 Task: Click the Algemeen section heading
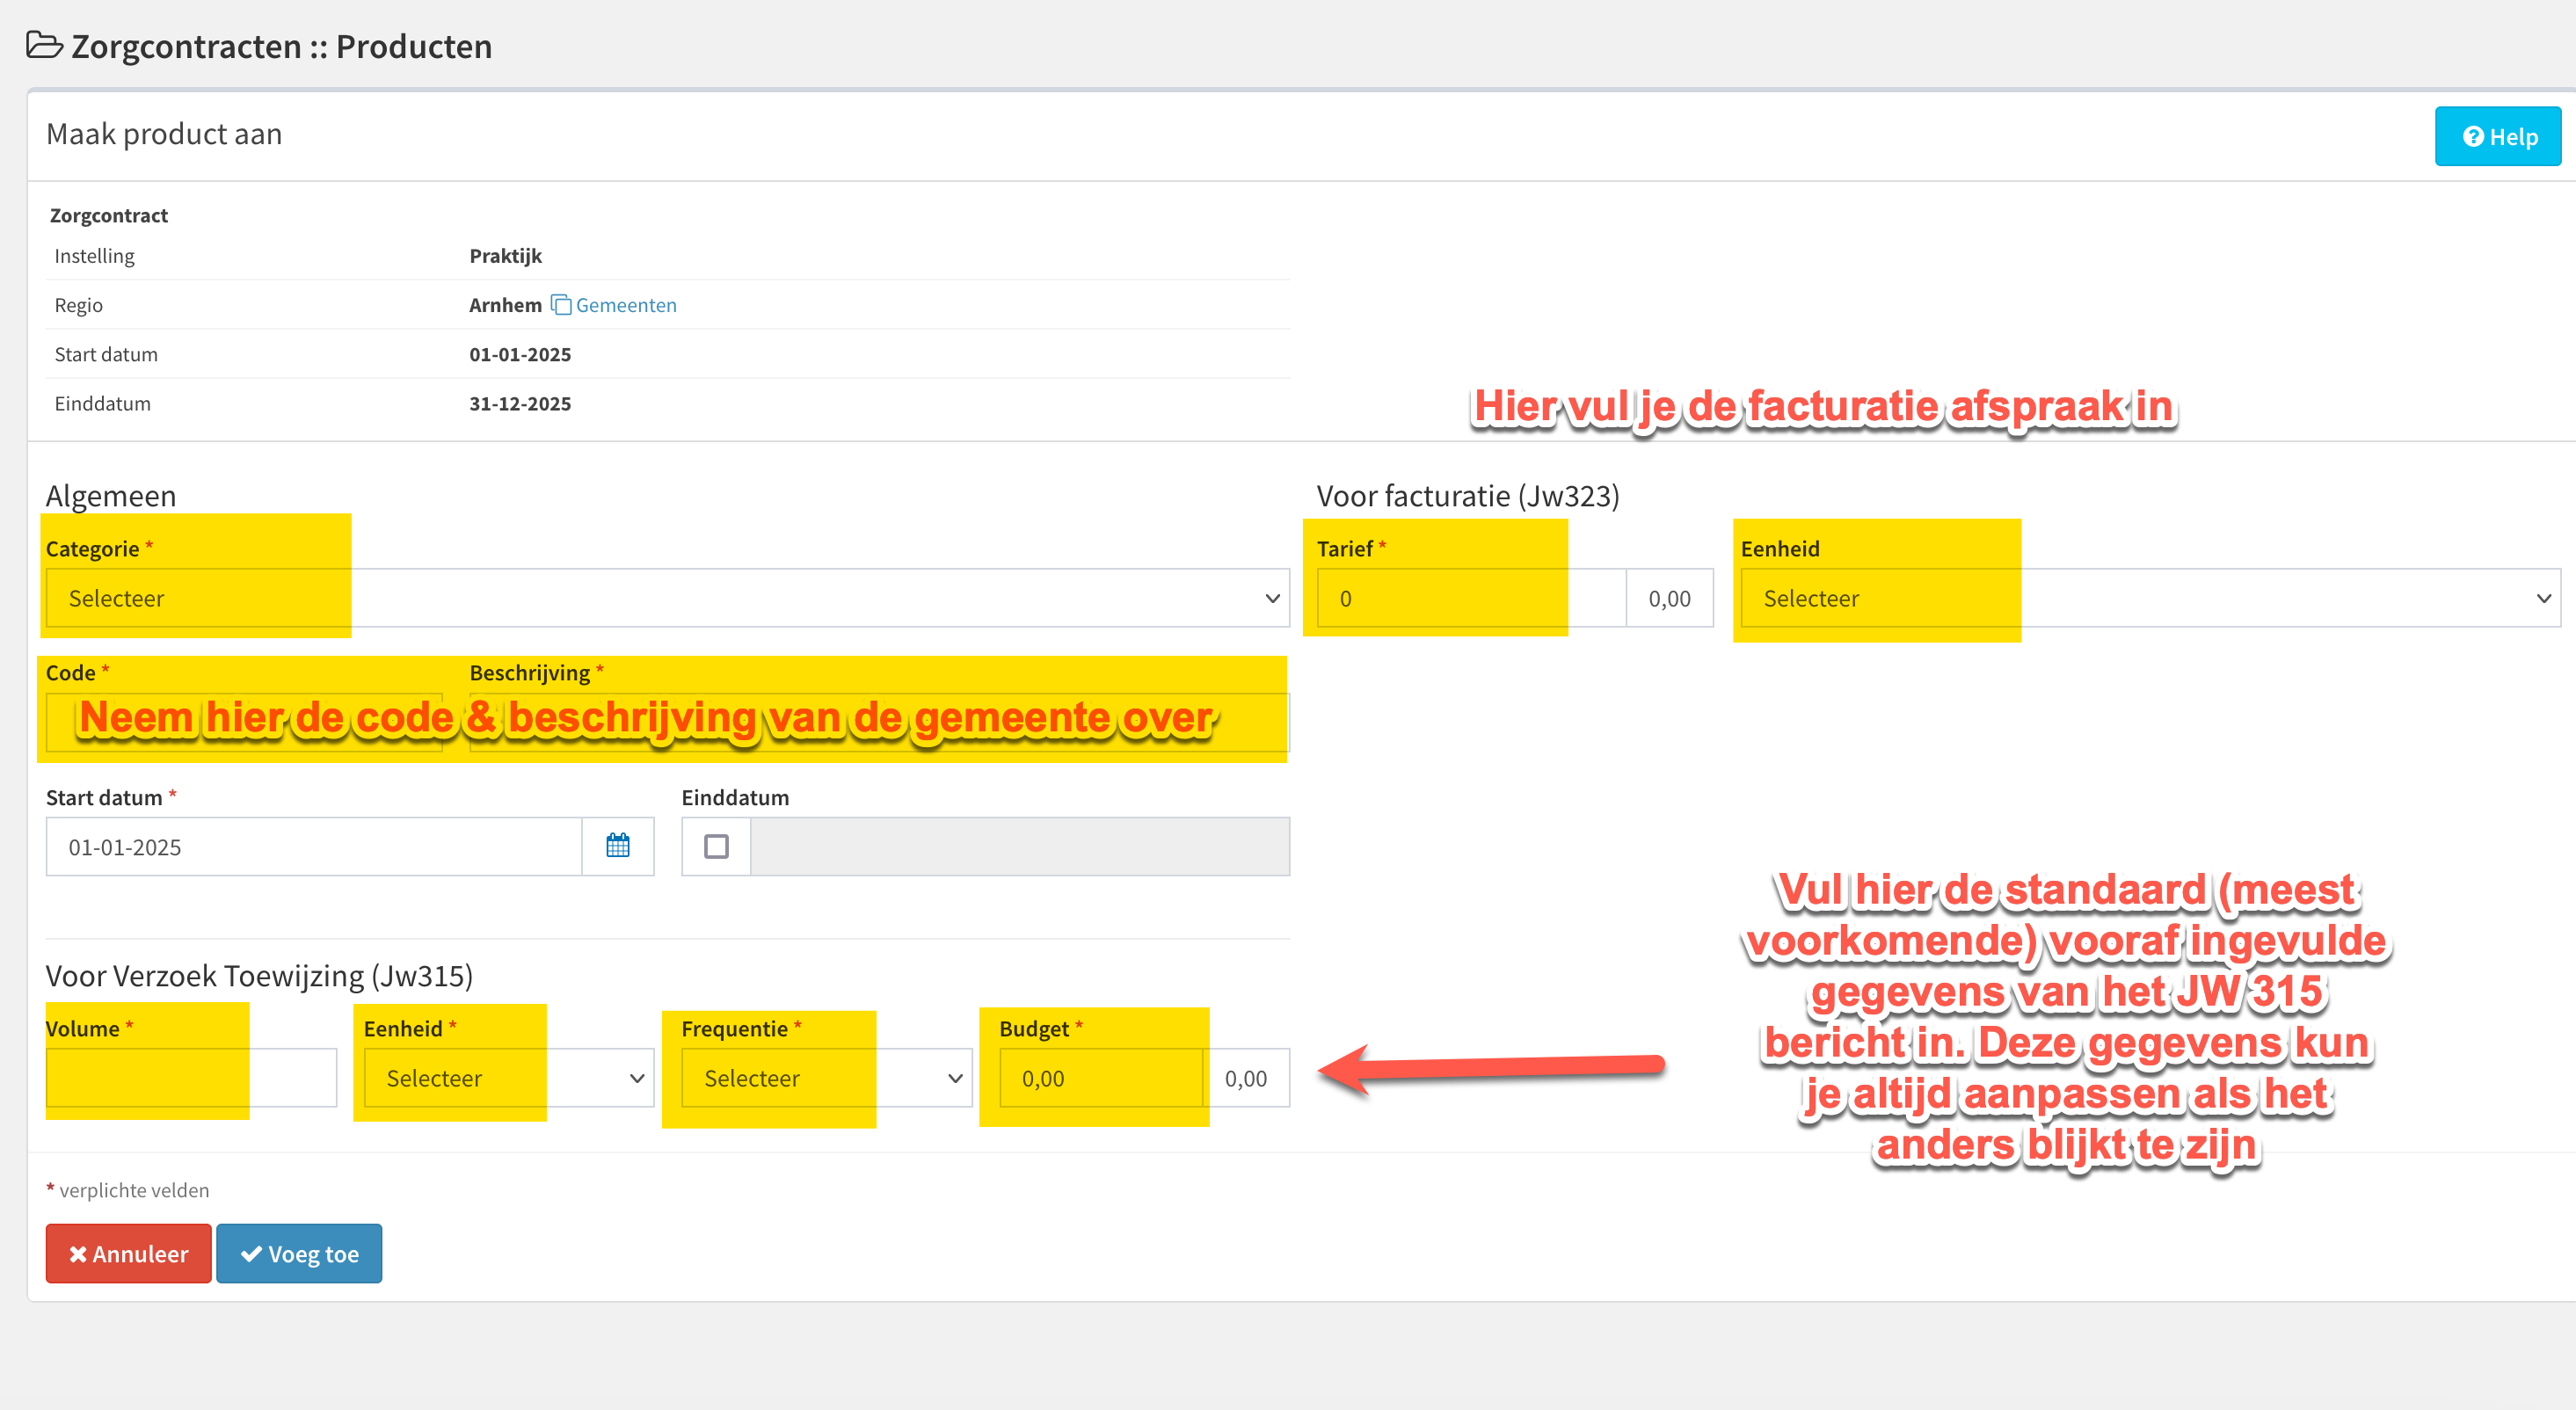click(111, 496)
